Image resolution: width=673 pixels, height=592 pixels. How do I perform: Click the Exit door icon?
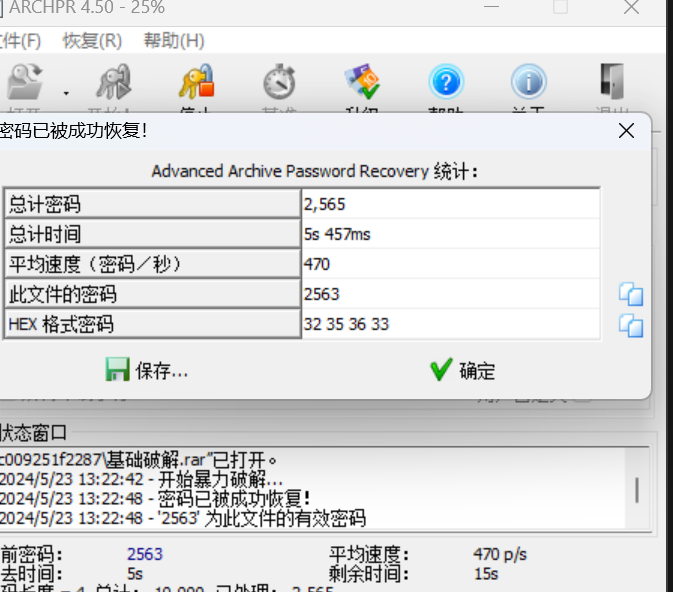point(612,82)
